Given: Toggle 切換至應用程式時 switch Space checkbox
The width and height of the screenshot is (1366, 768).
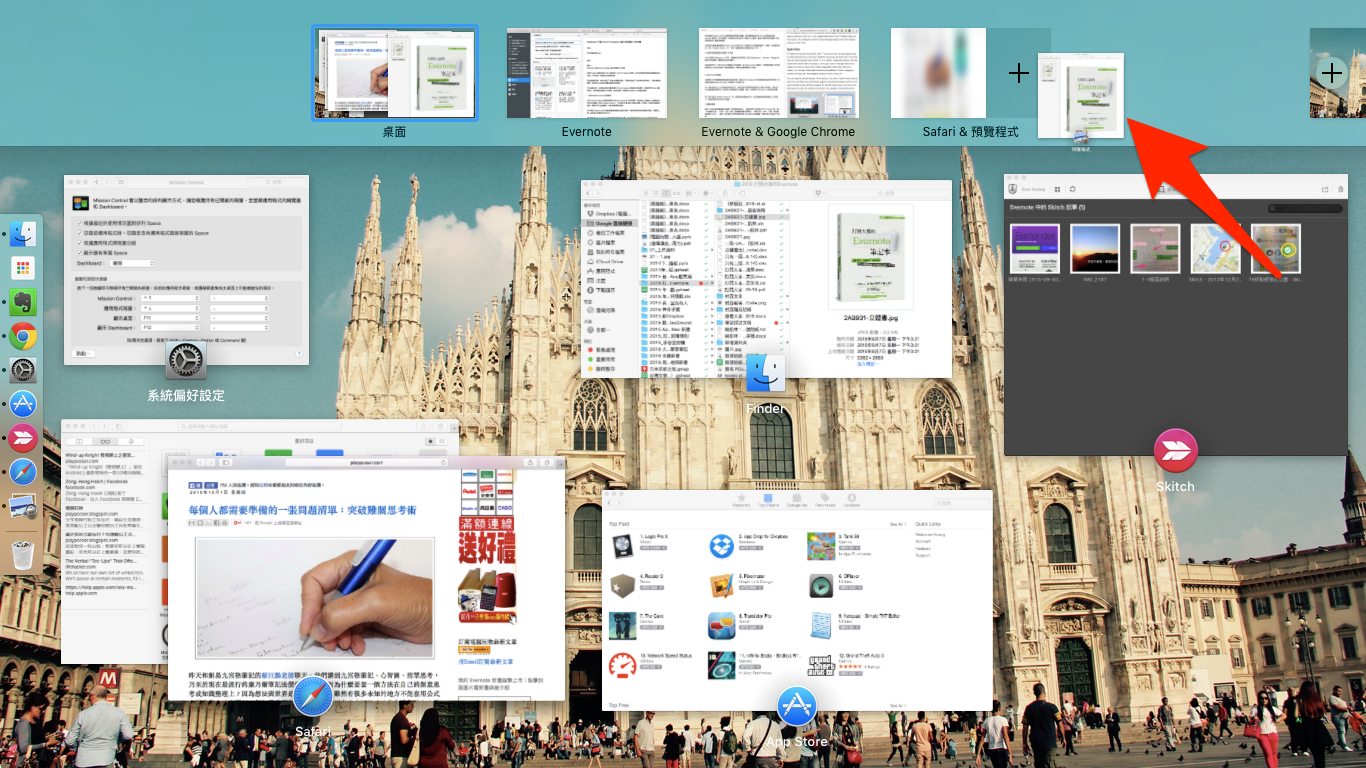Looking at the screenshot, I should [79, 231].
